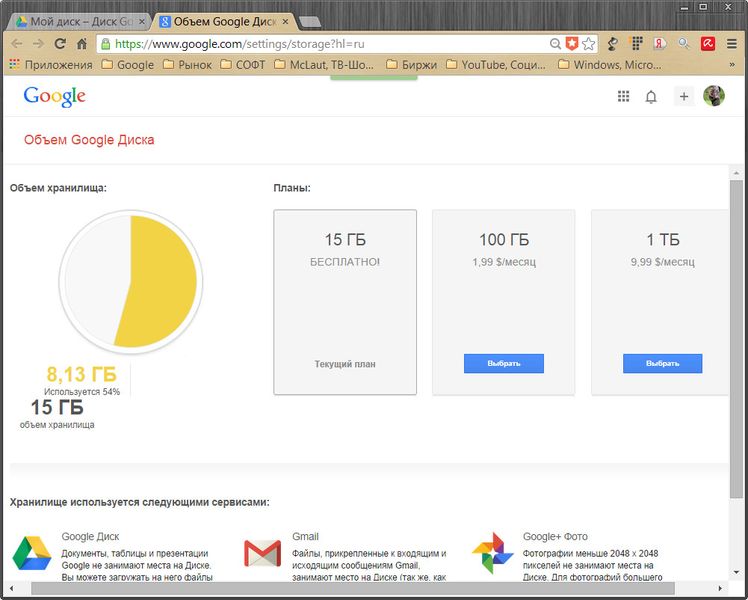Open the browser home page icon
Viewport: 748px width, 600px height.
pyautogui.click(x=82, y=44)
